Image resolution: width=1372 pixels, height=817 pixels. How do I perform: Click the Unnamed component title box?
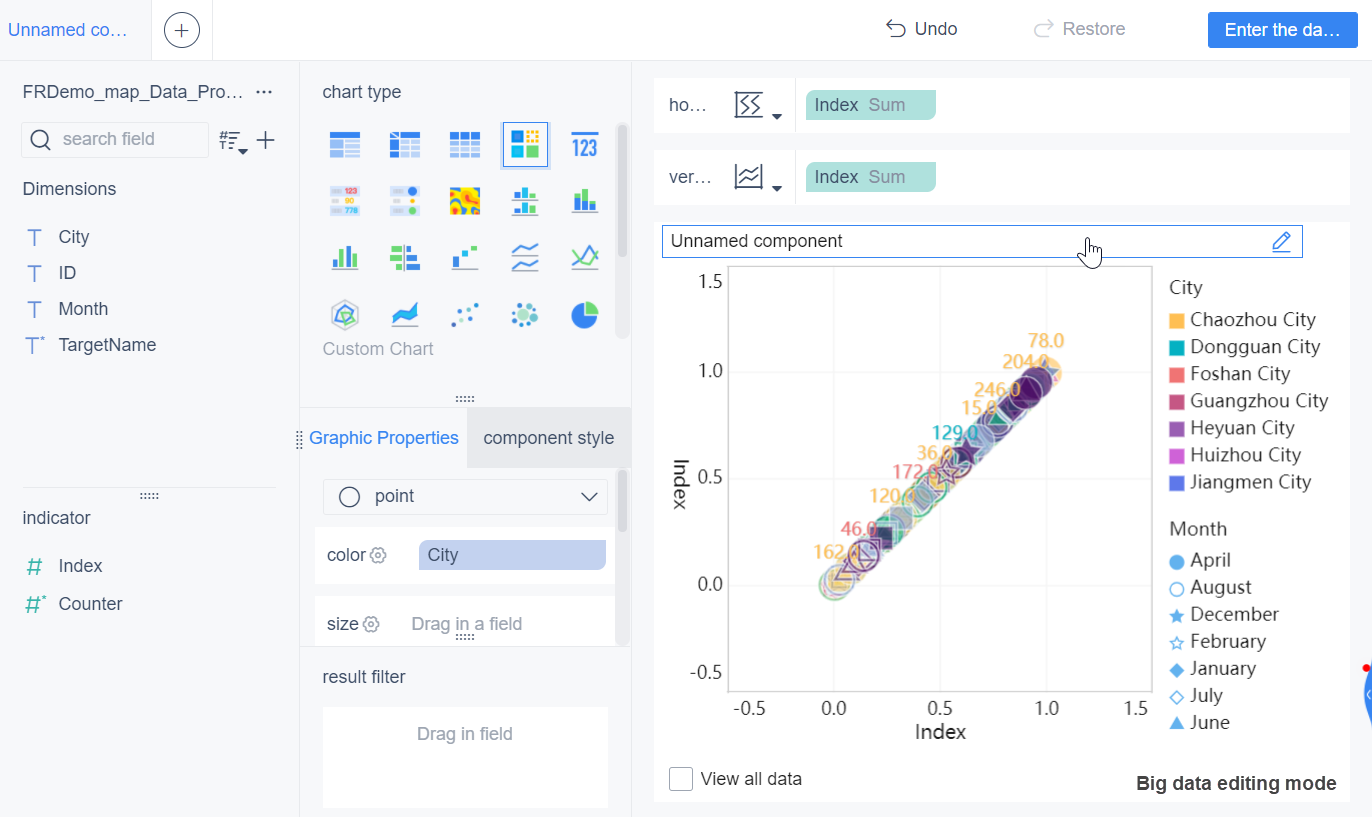[982, 241]
